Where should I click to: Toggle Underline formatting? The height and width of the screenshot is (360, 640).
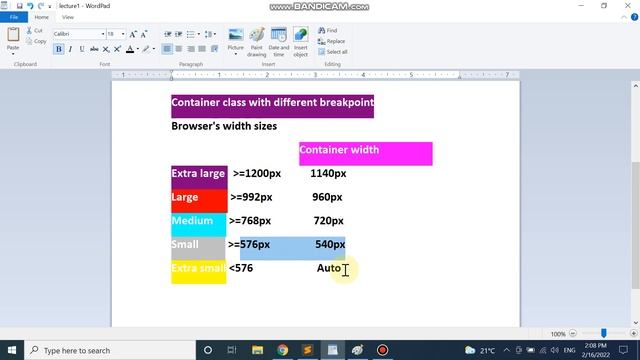click(82, 49)
